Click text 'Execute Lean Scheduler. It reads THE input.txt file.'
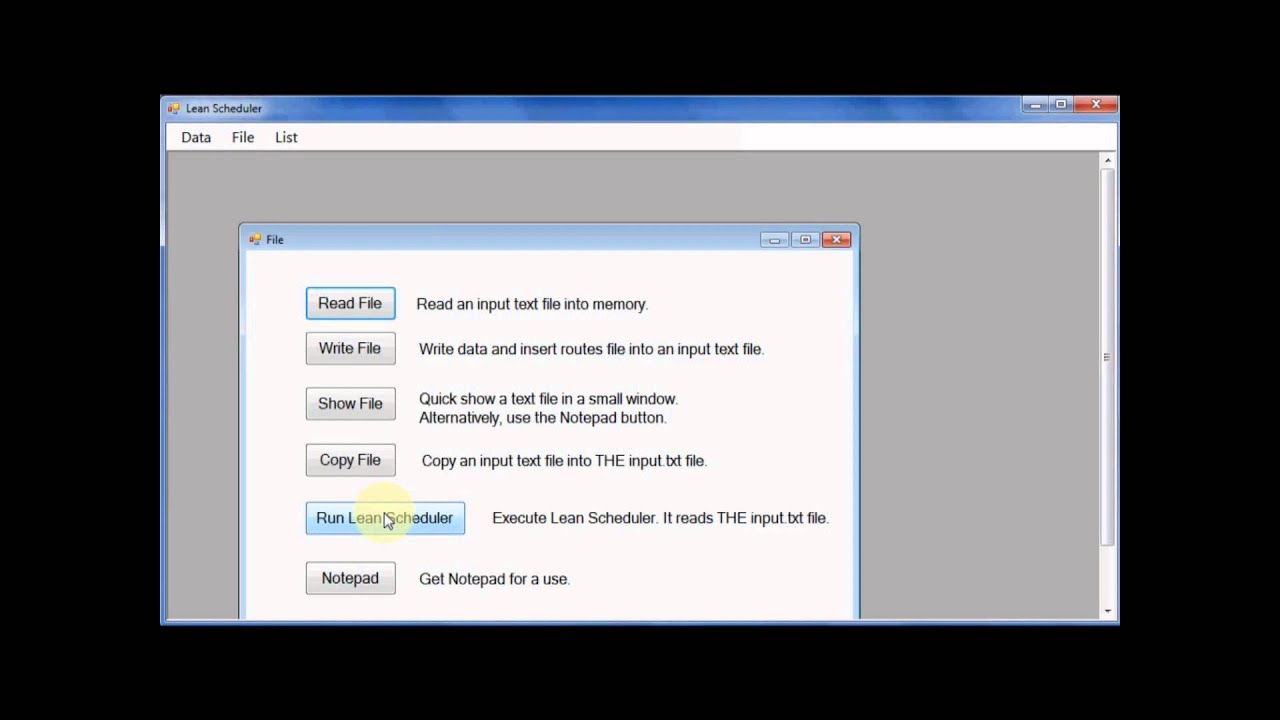This screenshot has width=1280, height=720. [660, 518]
